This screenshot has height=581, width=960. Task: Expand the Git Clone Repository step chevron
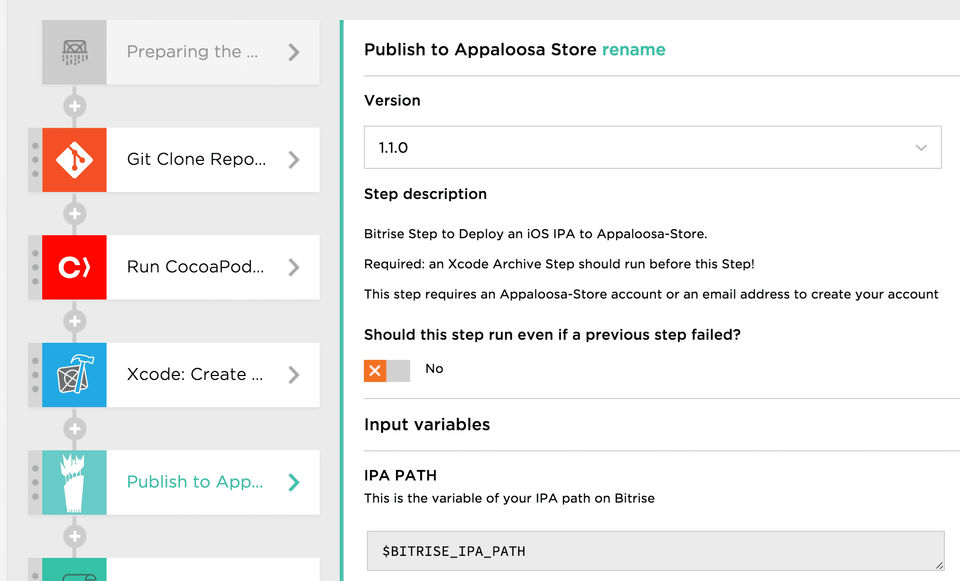294,160
